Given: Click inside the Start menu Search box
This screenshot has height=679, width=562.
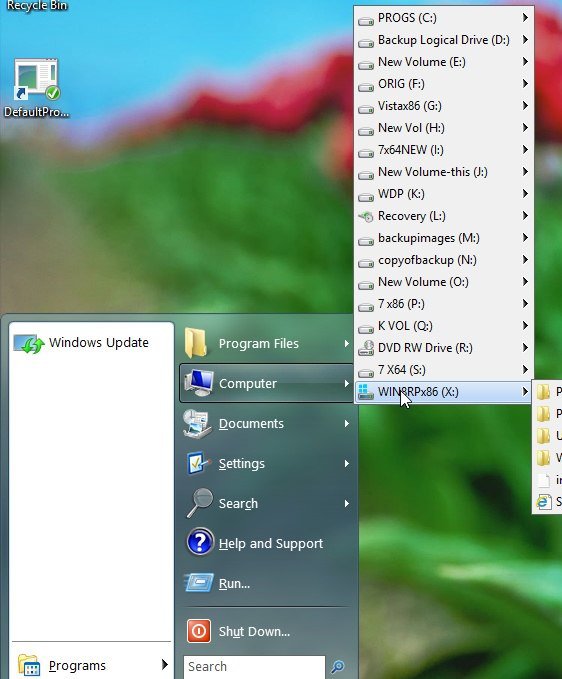Looking at the screenshot, I should point(254,666).
